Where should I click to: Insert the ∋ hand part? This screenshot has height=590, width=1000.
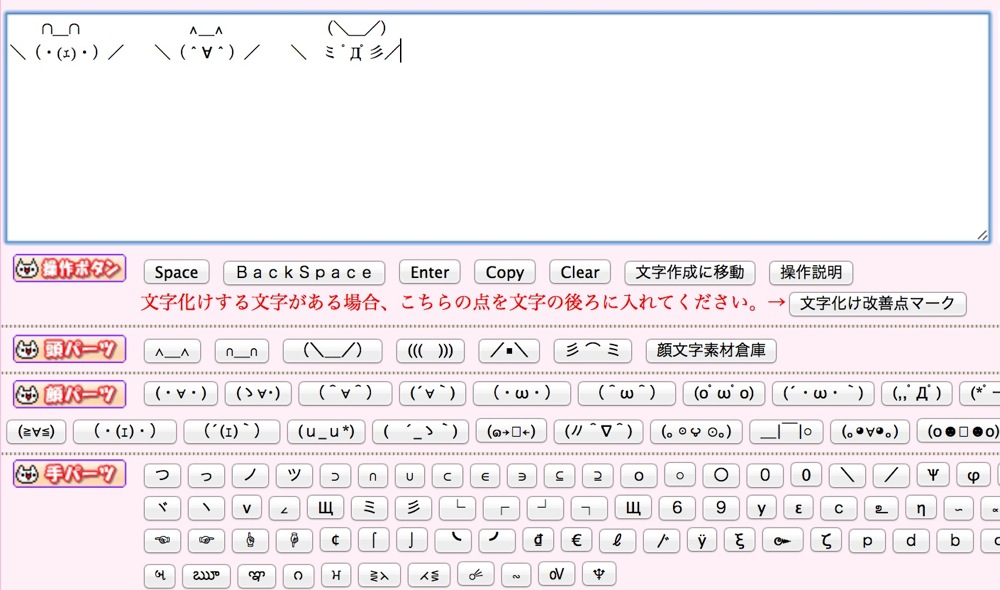pyautogui.click(x=522, y=476)
